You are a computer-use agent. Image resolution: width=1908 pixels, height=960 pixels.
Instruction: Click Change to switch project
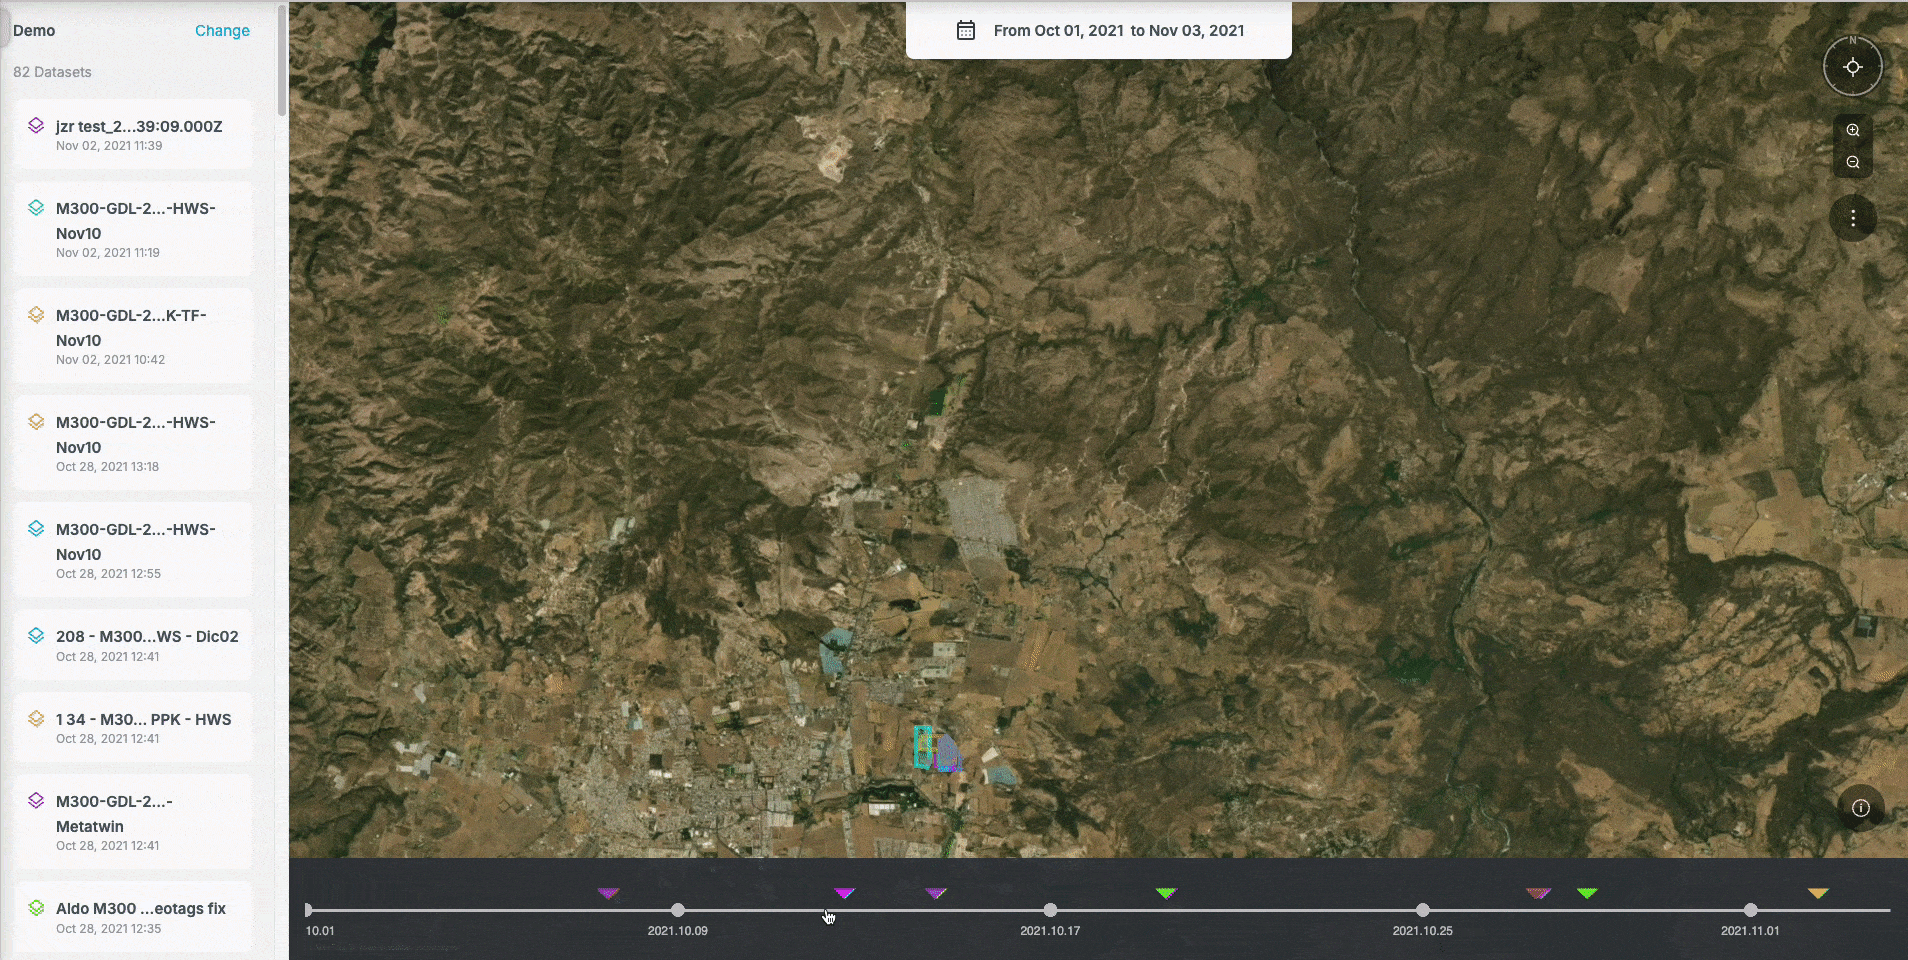[222, 30]
